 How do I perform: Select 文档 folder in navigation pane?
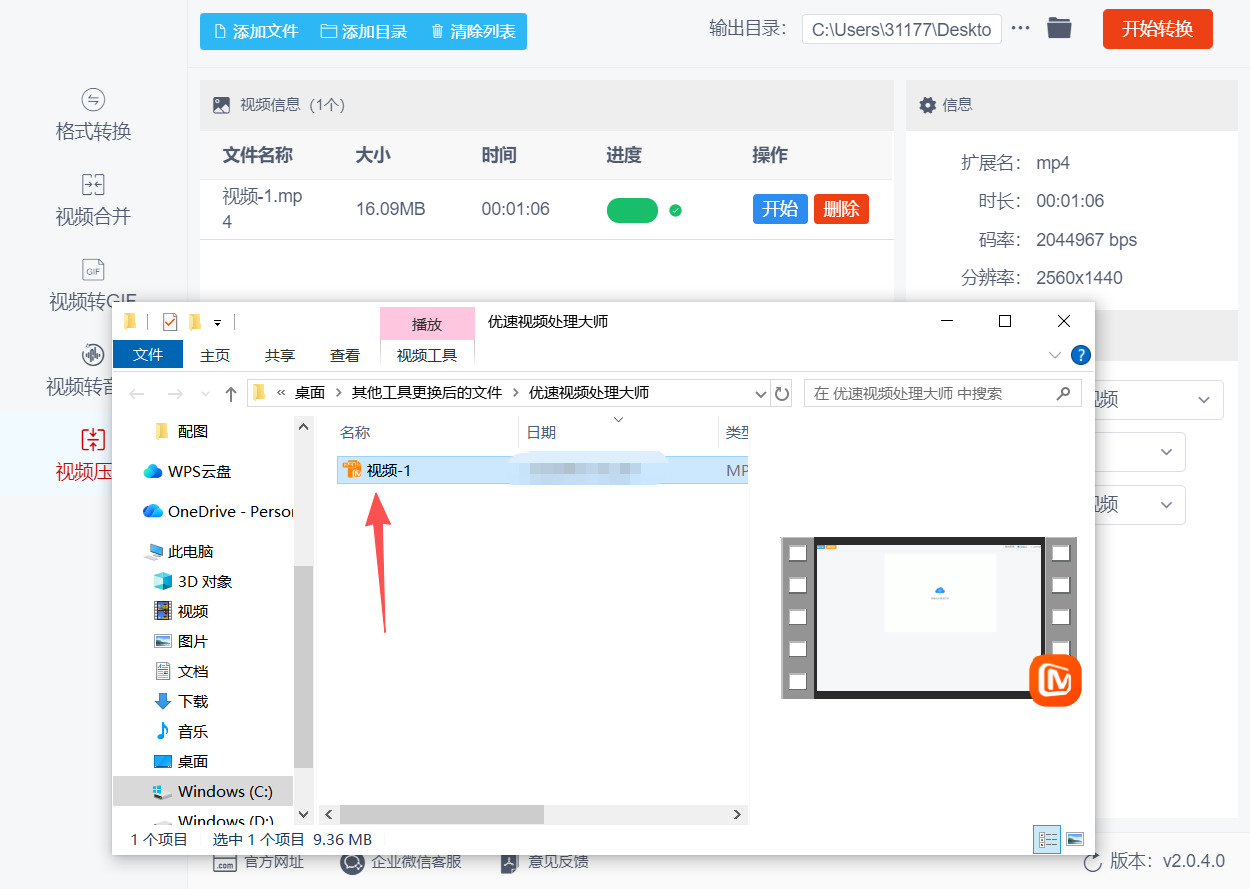point(181,671)
